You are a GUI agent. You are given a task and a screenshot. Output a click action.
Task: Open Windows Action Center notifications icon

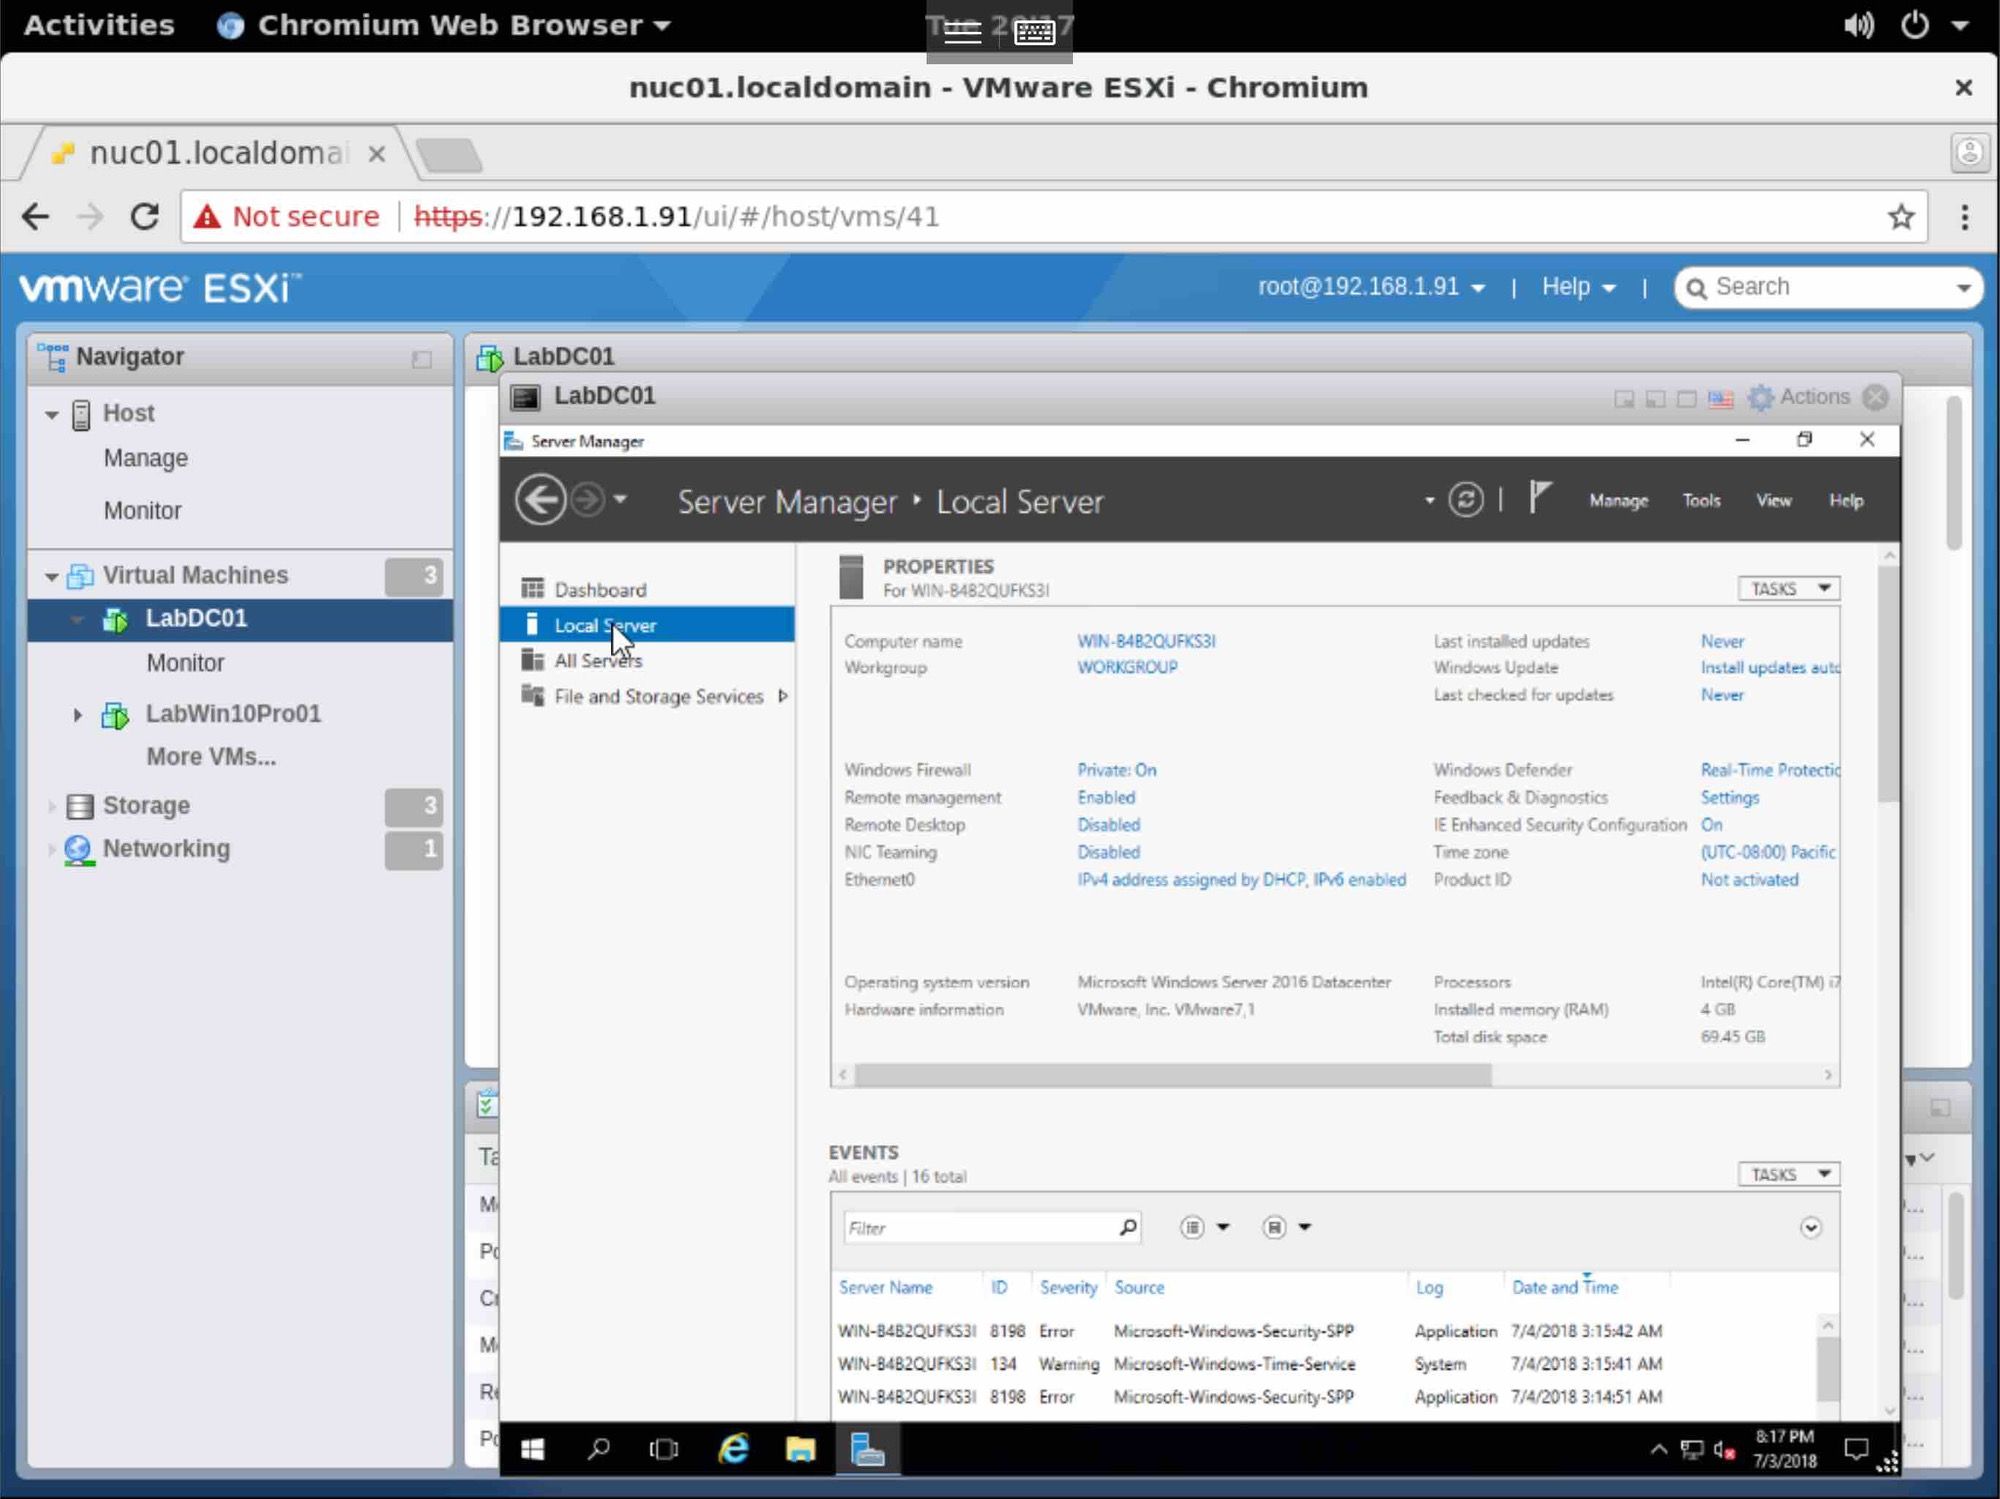[1856, 1449]
